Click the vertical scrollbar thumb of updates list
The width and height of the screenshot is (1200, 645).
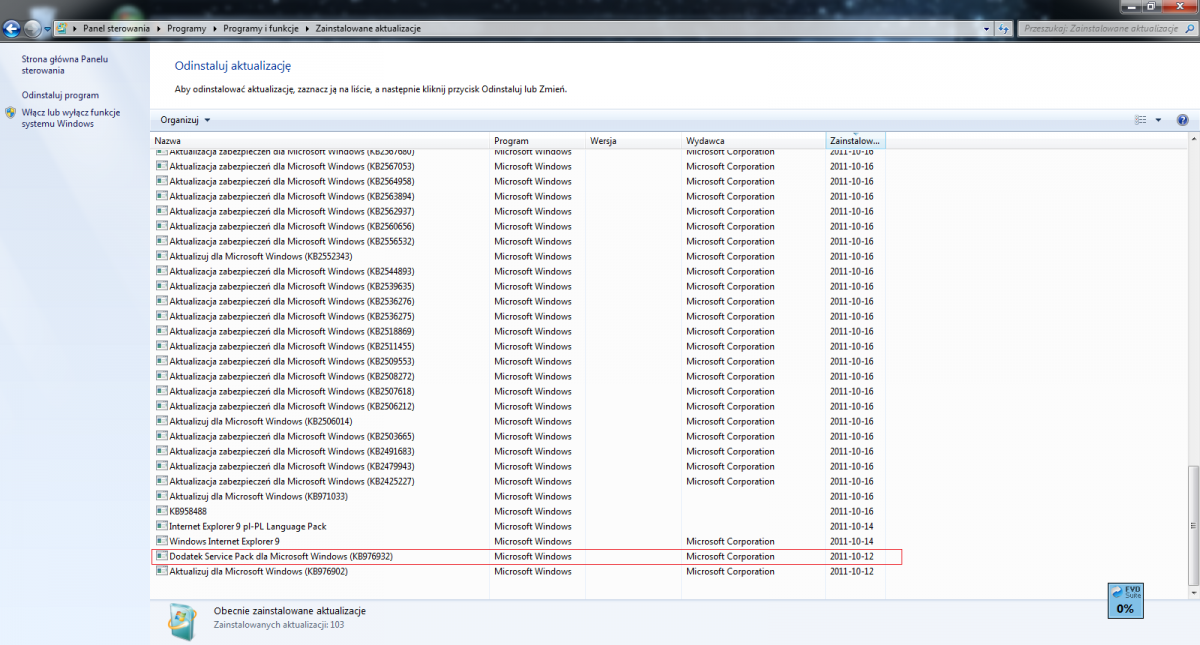tap(1192, 524)
